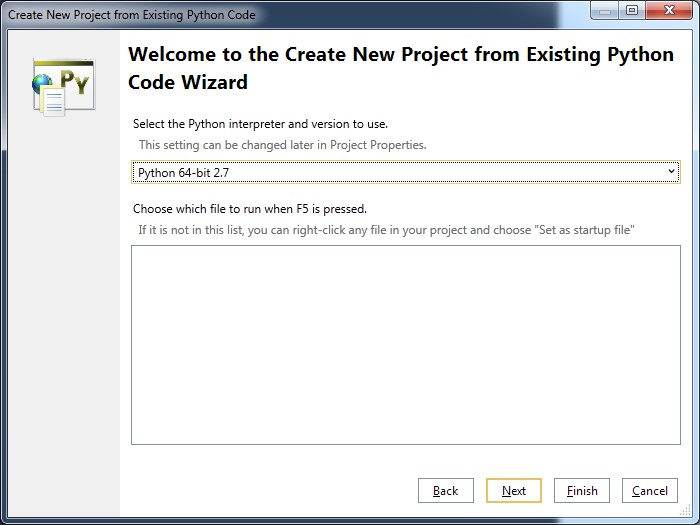
Task: Open the Python interpreter dropdown arrow
Action: (672, 173)
